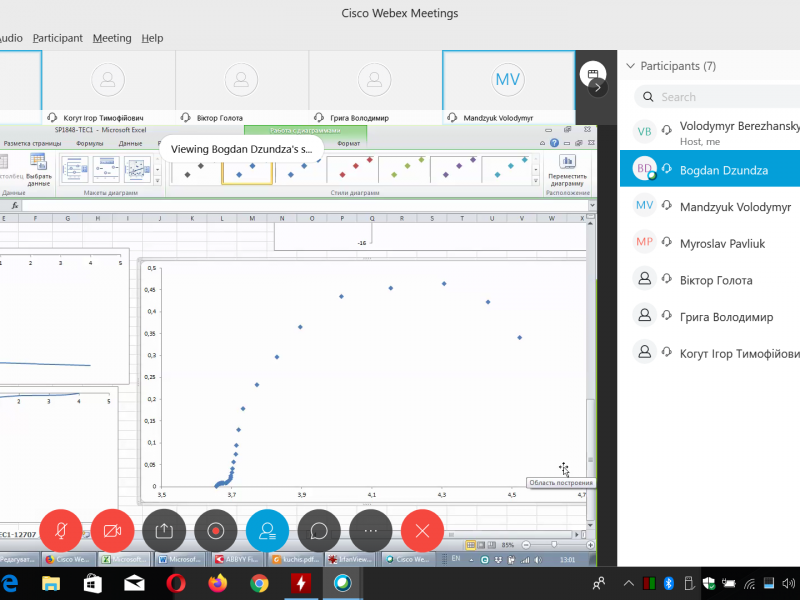Screen dimensions: 800x600
Task: Open the Meeting menu
Action: 112,38
